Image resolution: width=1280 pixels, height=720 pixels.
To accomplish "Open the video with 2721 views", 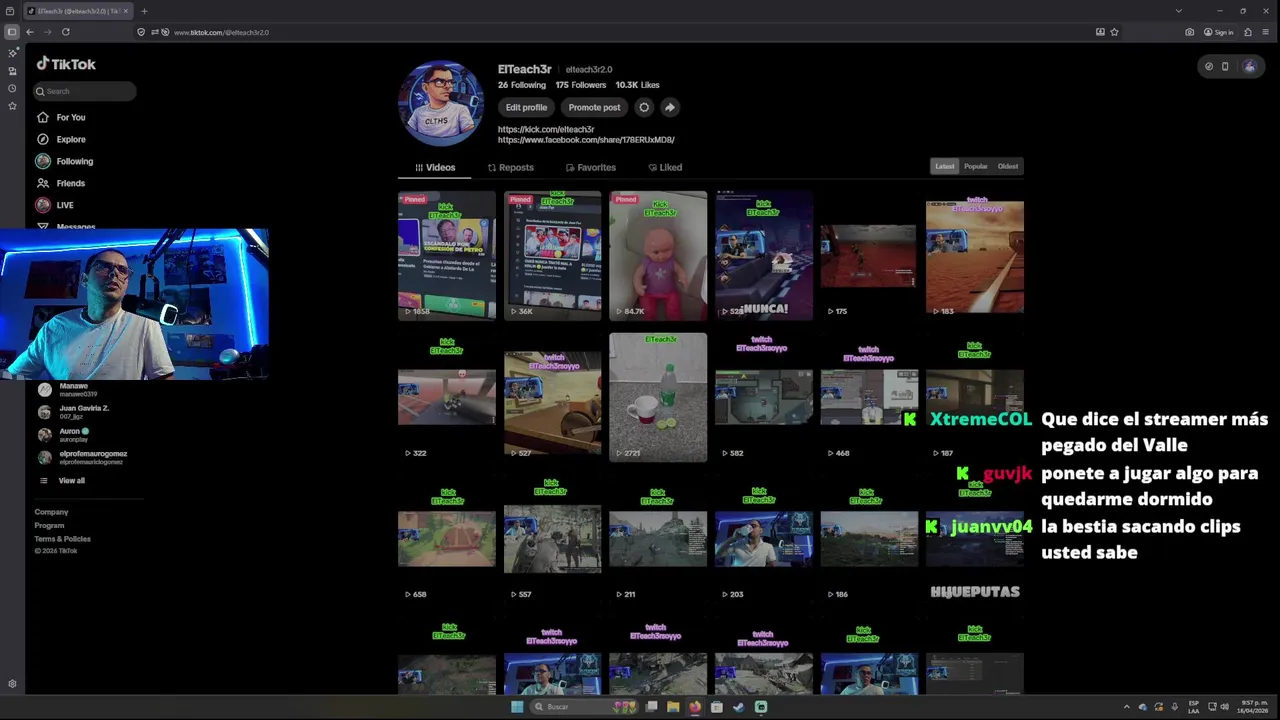I will point(658,397).
